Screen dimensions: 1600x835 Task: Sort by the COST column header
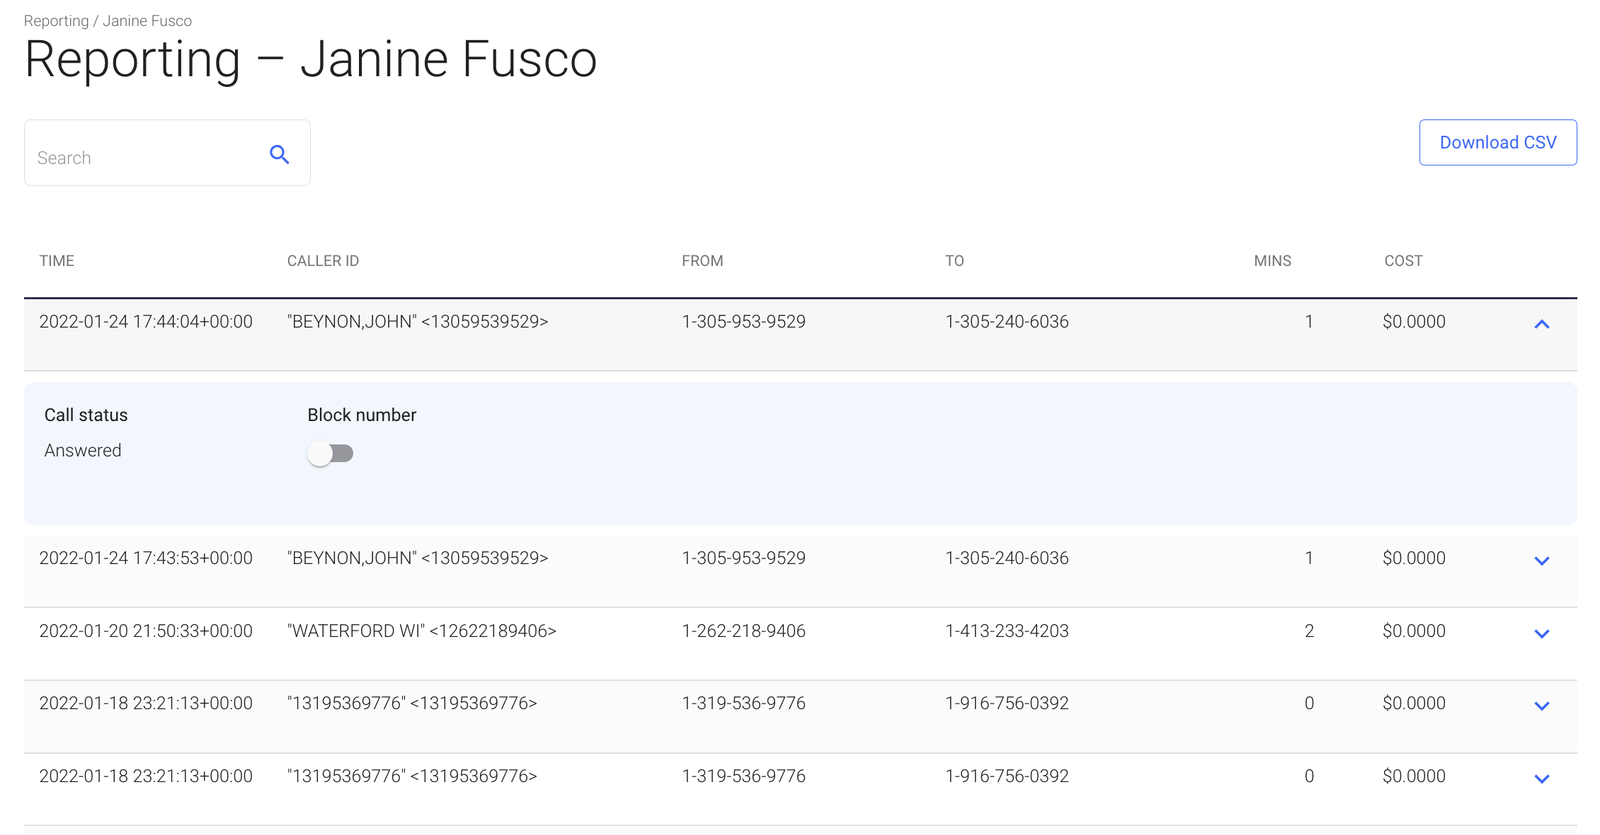click(1402, 261)
